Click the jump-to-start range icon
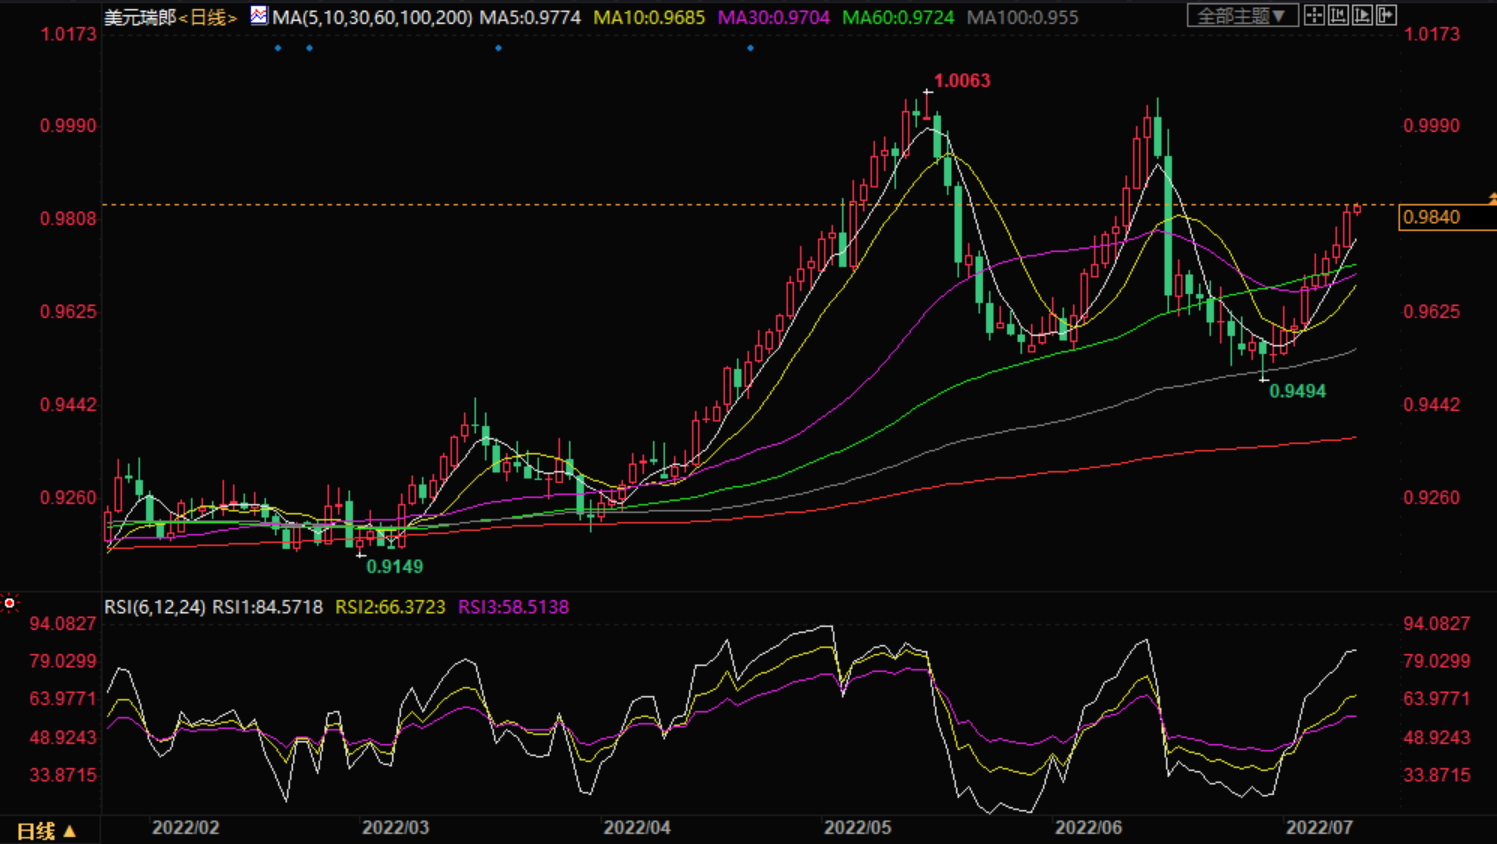 tap(1338, 15)
